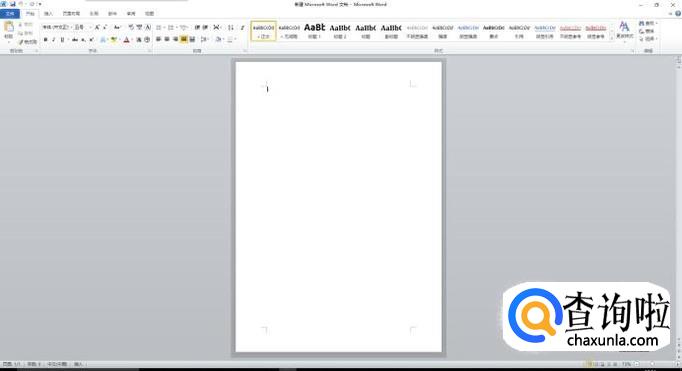
Task: Toggle Bold formatting in the ribbon
Action: coord(45,40)
